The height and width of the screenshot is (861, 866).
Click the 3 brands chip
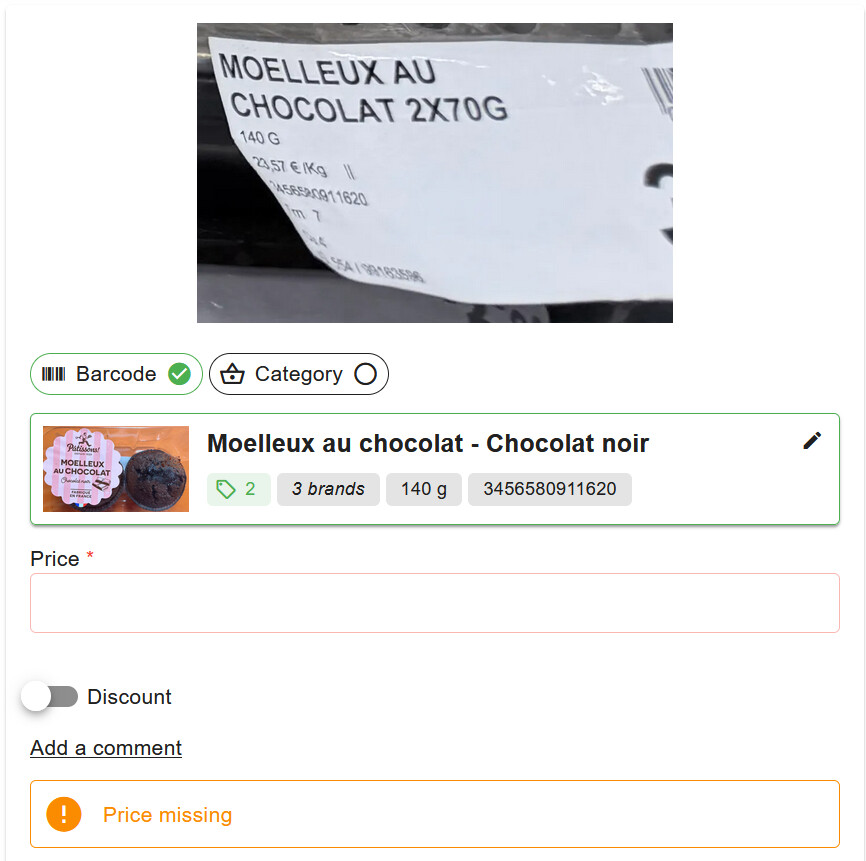(x=328, y=489)
